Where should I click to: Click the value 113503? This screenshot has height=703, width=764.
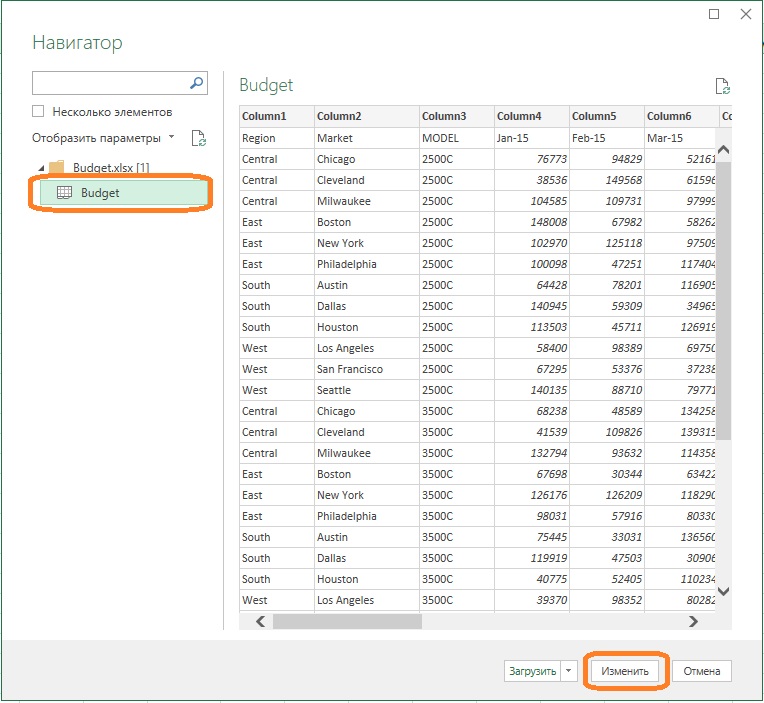(x=549, y=327)
